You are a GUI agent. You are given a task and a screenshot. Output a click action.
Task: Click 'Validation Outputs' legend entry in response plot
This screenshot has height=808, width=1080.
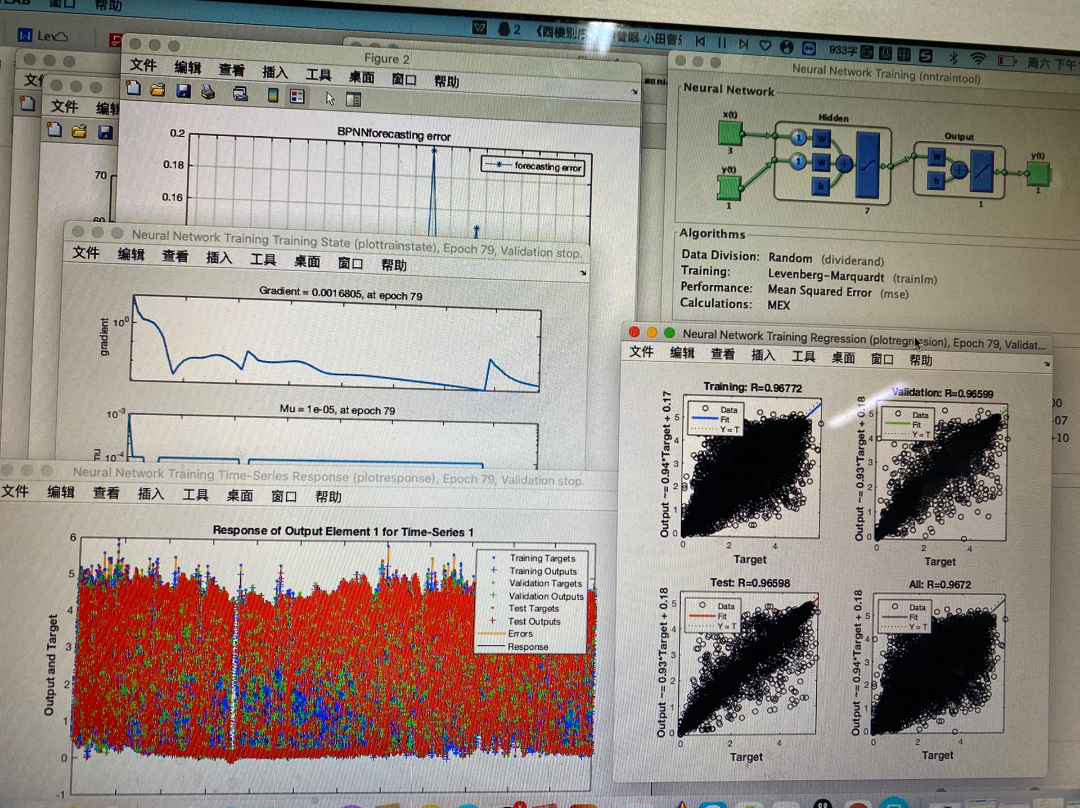546,596
